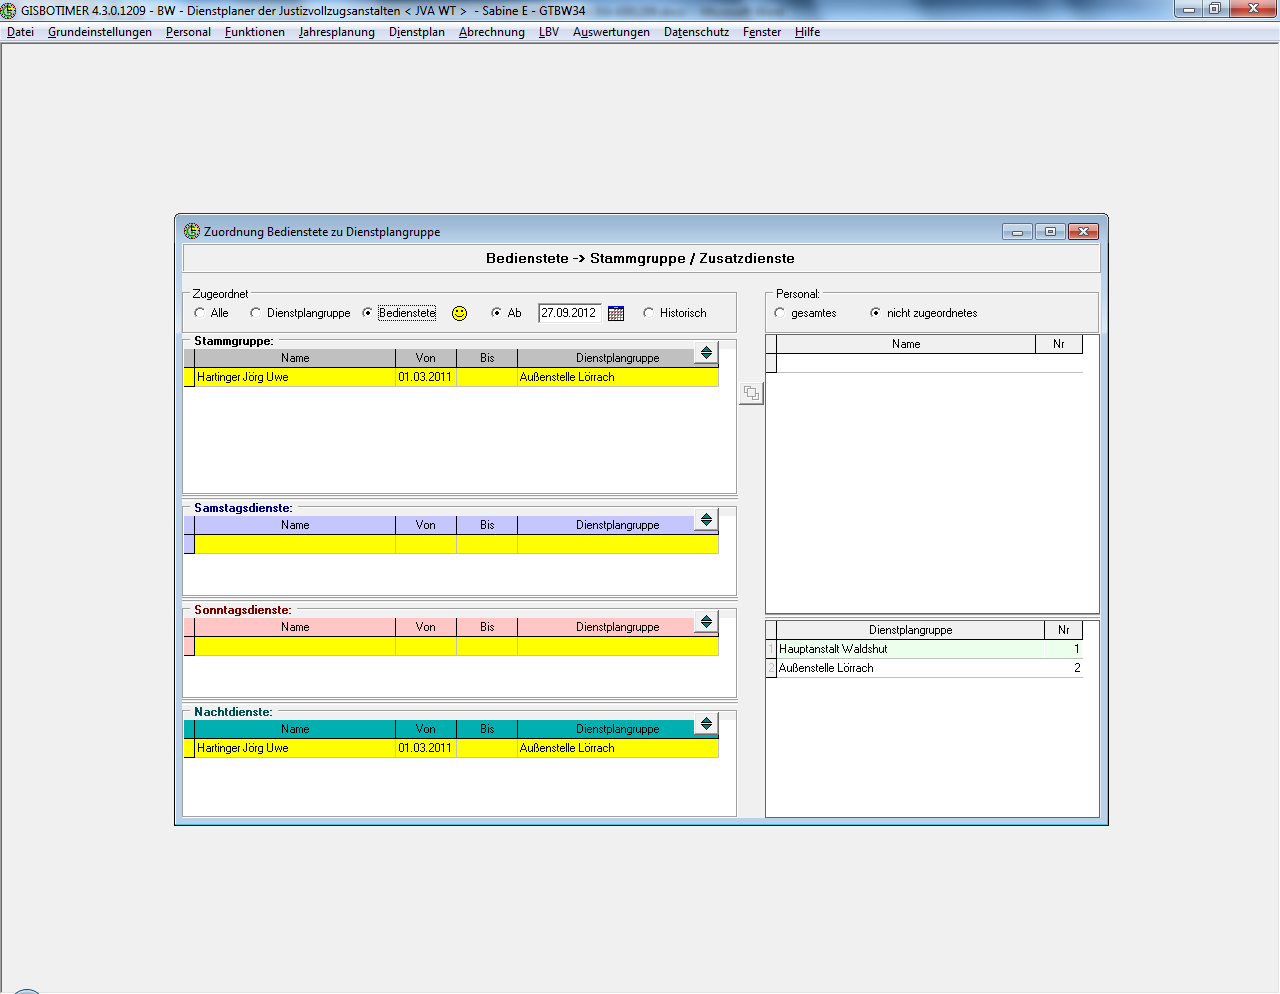Click the sort arrows in Stammgruppe table

[x=706, y=353]
